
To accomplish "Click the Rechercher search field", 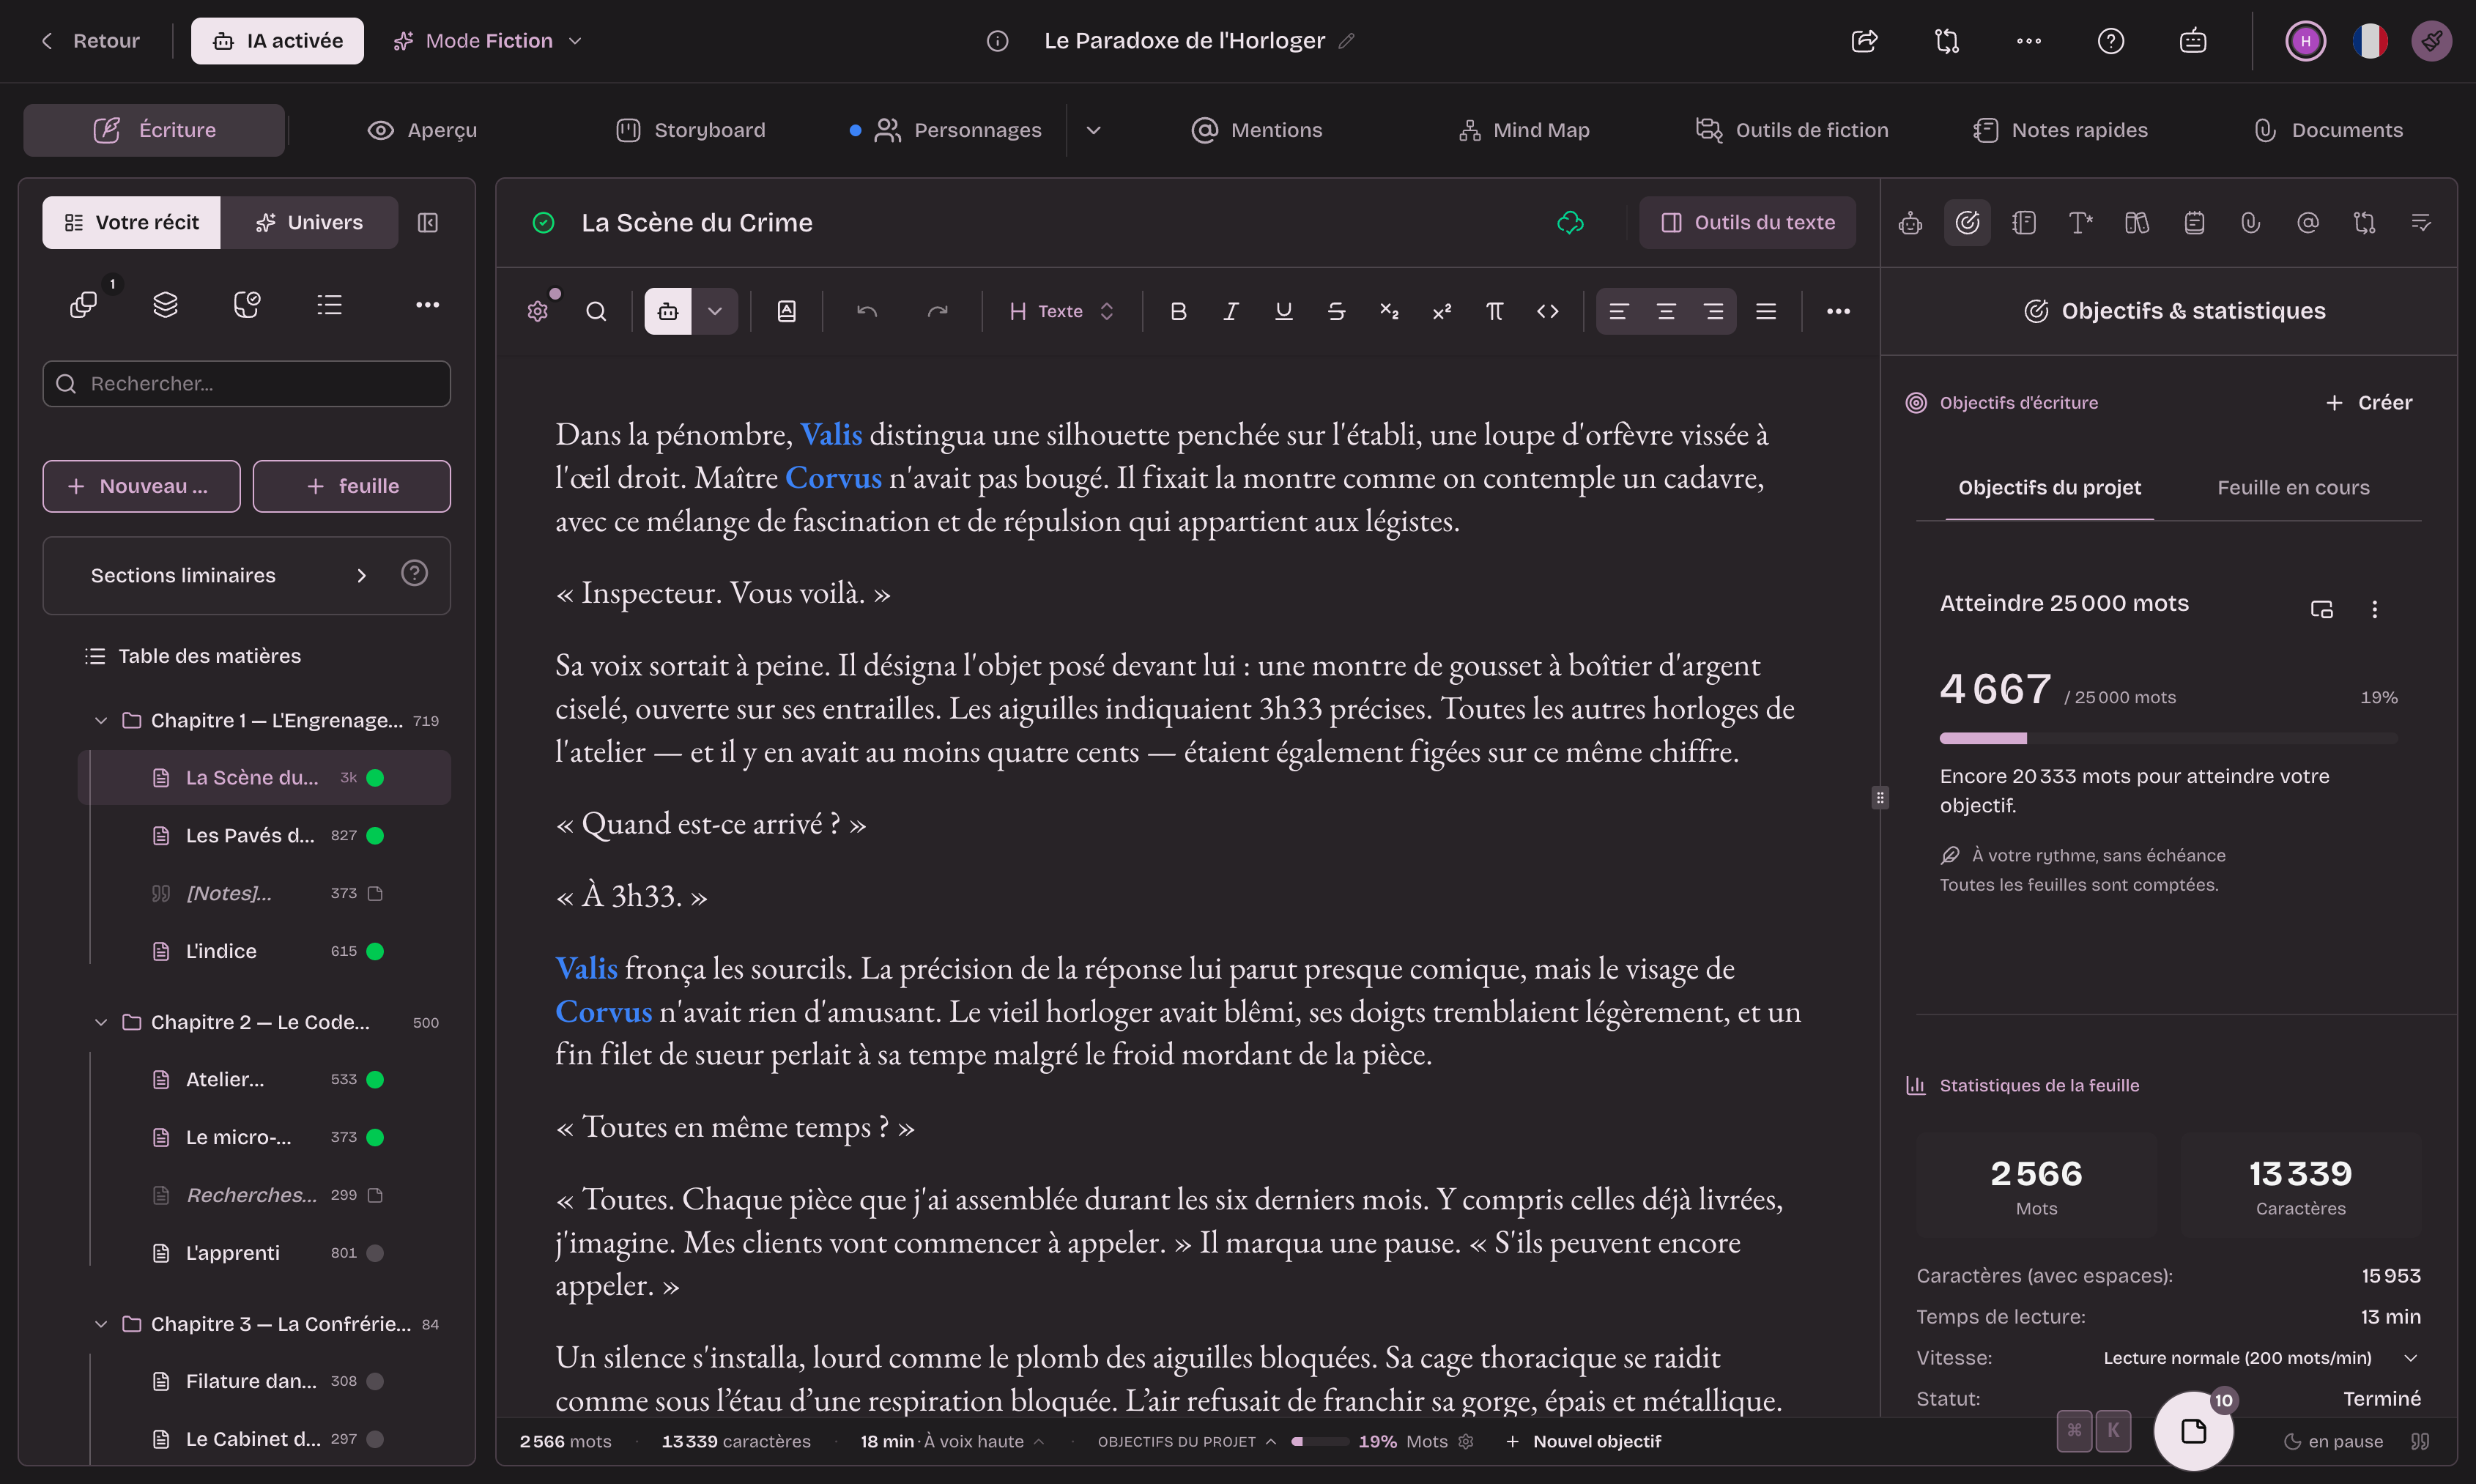I will coord(246,384).
